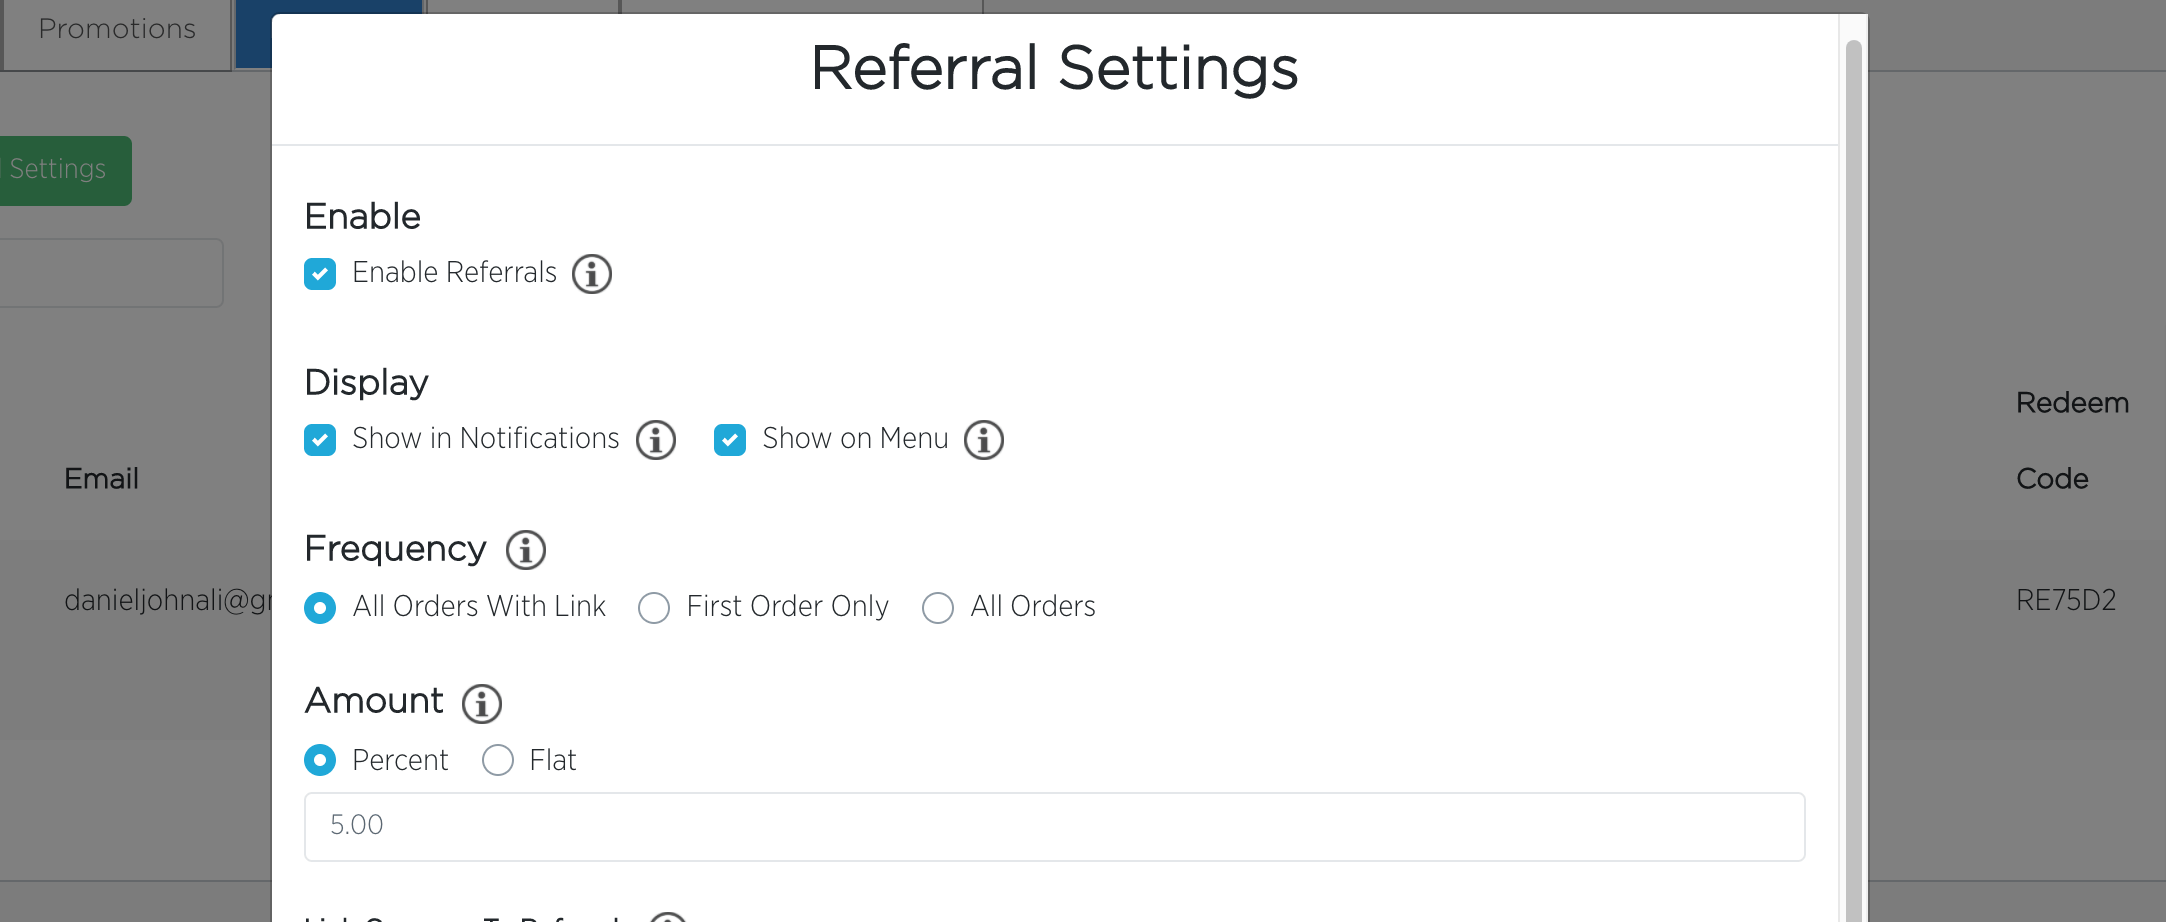This screenshot has width=2166, height=922.
Task: Click the info icon beside Enable Referrals
Action: (592, 274)
